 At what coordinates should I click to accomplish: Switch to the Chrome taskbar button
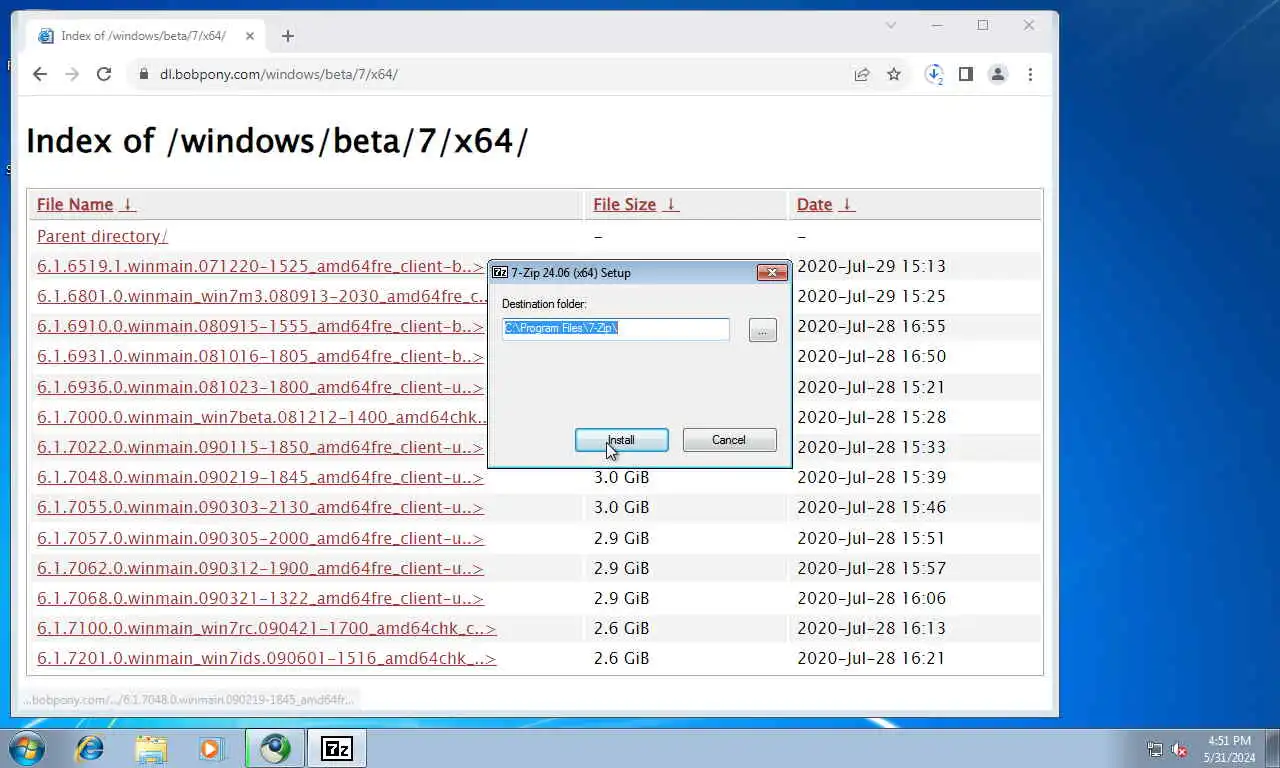point(275,748)
